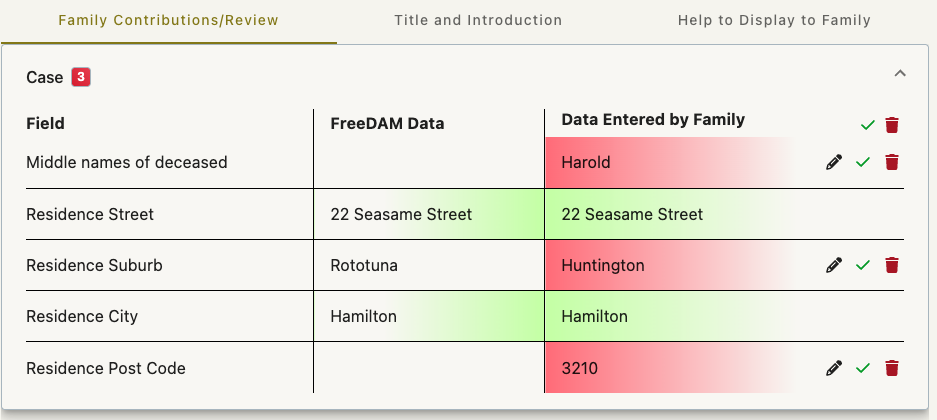
Task: Edit the Huntington suburb entry
Action: click(x=834, y=265)
